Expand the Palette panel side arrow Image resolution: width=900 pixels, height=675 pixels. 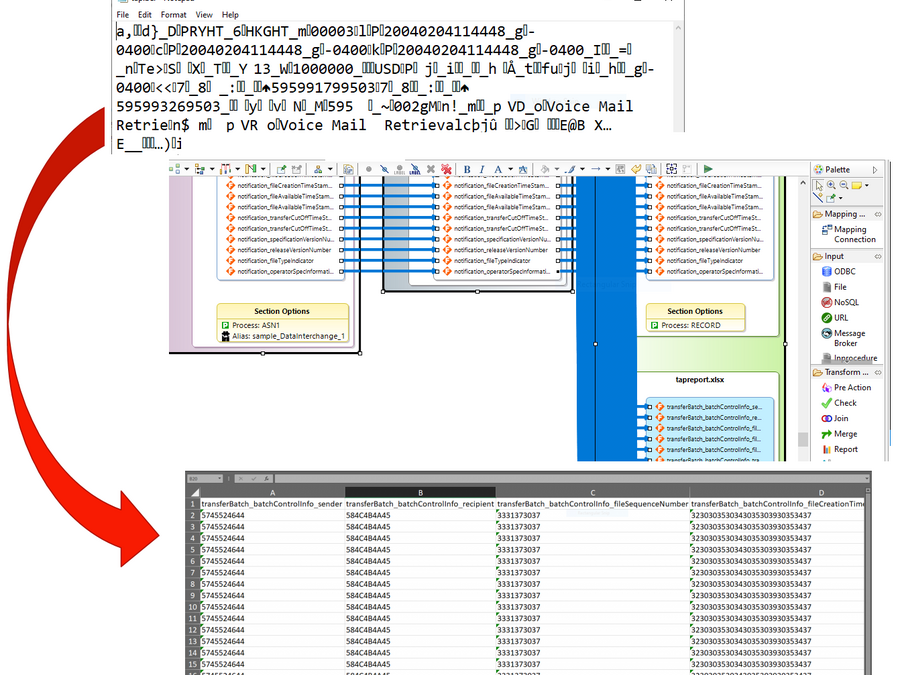coord(875,170)
